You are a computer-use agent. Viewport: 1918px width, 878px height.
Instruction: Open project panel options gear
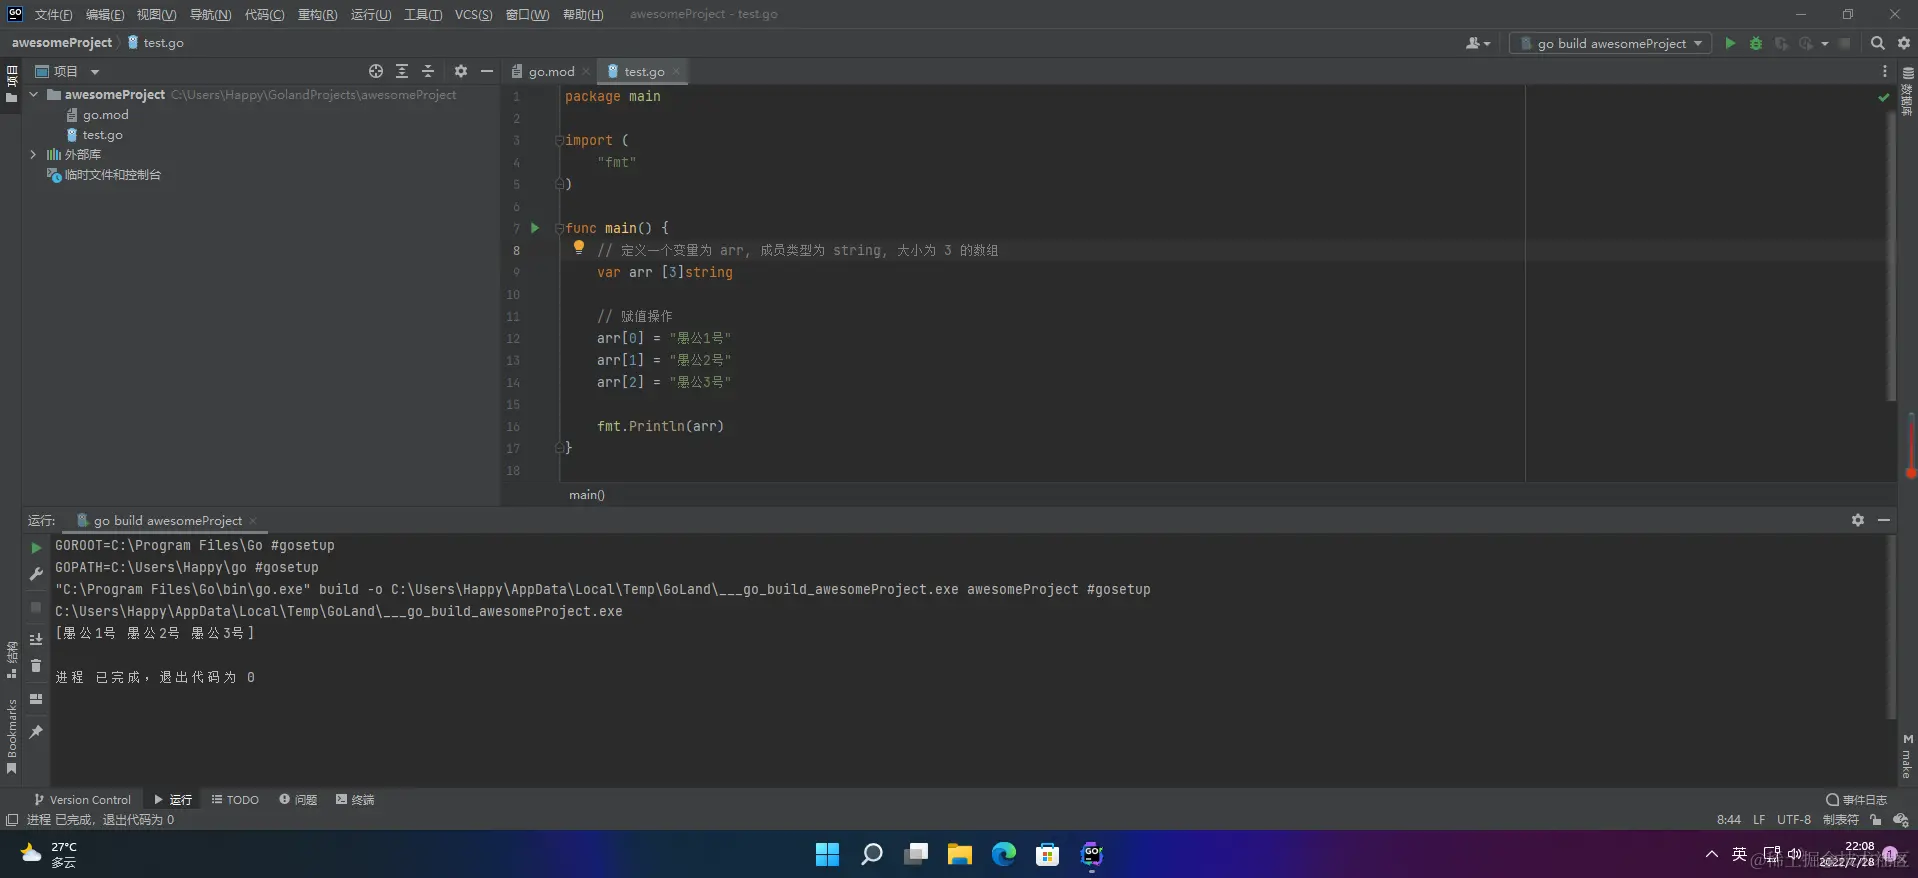(460, 71)
